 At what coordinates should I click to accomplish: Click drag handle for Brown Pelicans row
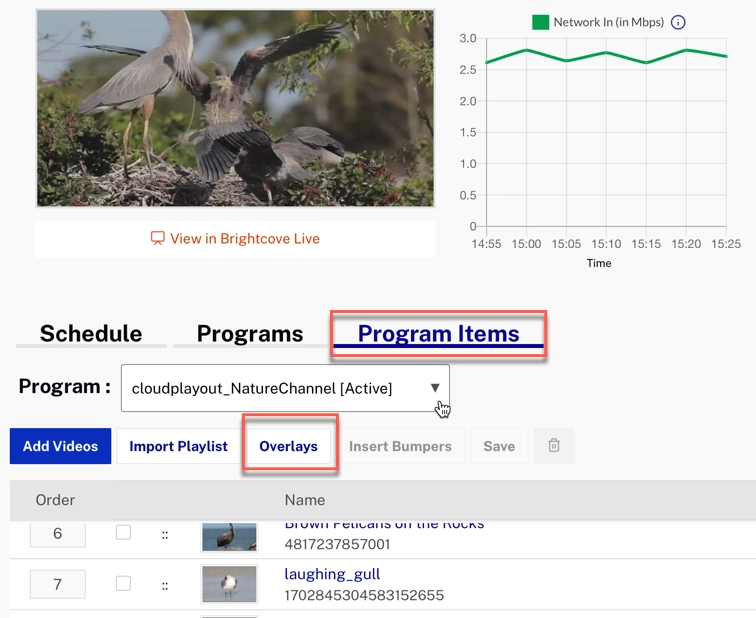pos(165,535)
